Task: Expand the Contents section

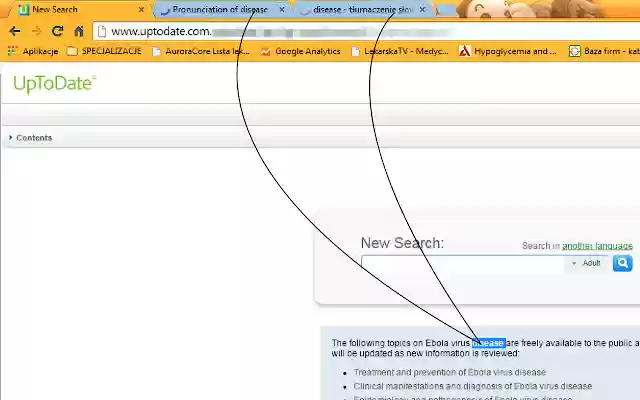Action: (31, 138)
